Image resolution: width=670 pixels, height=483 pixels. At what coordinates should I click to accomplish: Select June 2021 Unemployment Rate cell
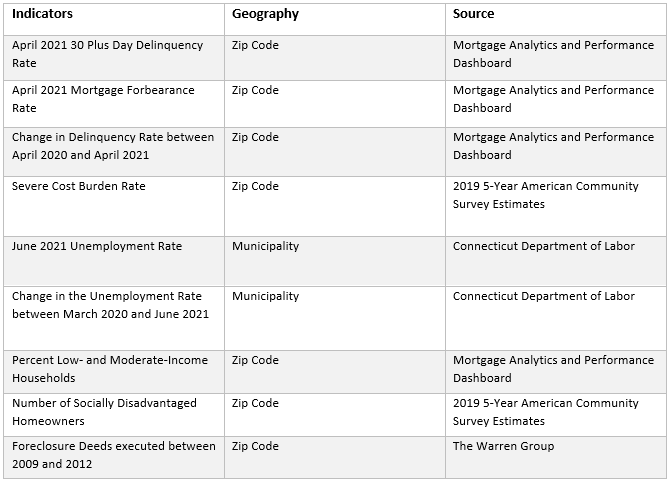click(97, 246)
